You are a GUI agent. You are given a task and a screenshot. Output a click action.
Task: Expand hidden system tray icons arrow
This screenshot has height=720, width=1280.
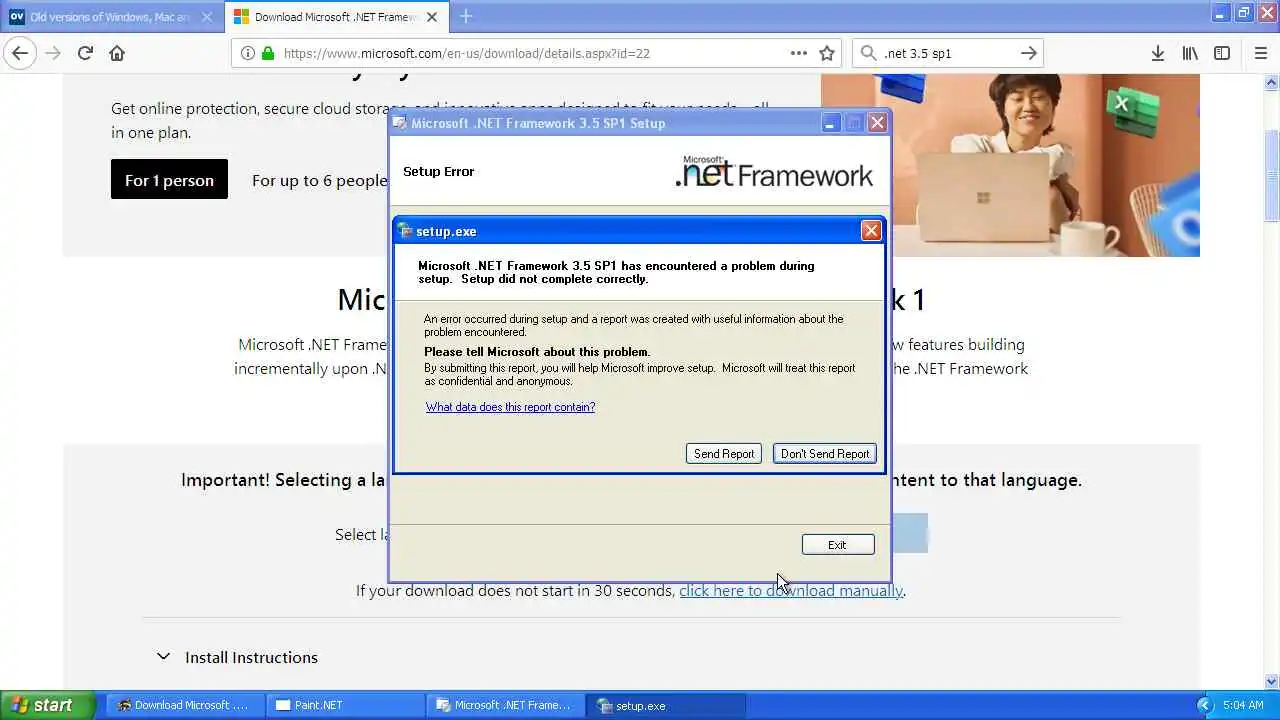pos(1204,705)
